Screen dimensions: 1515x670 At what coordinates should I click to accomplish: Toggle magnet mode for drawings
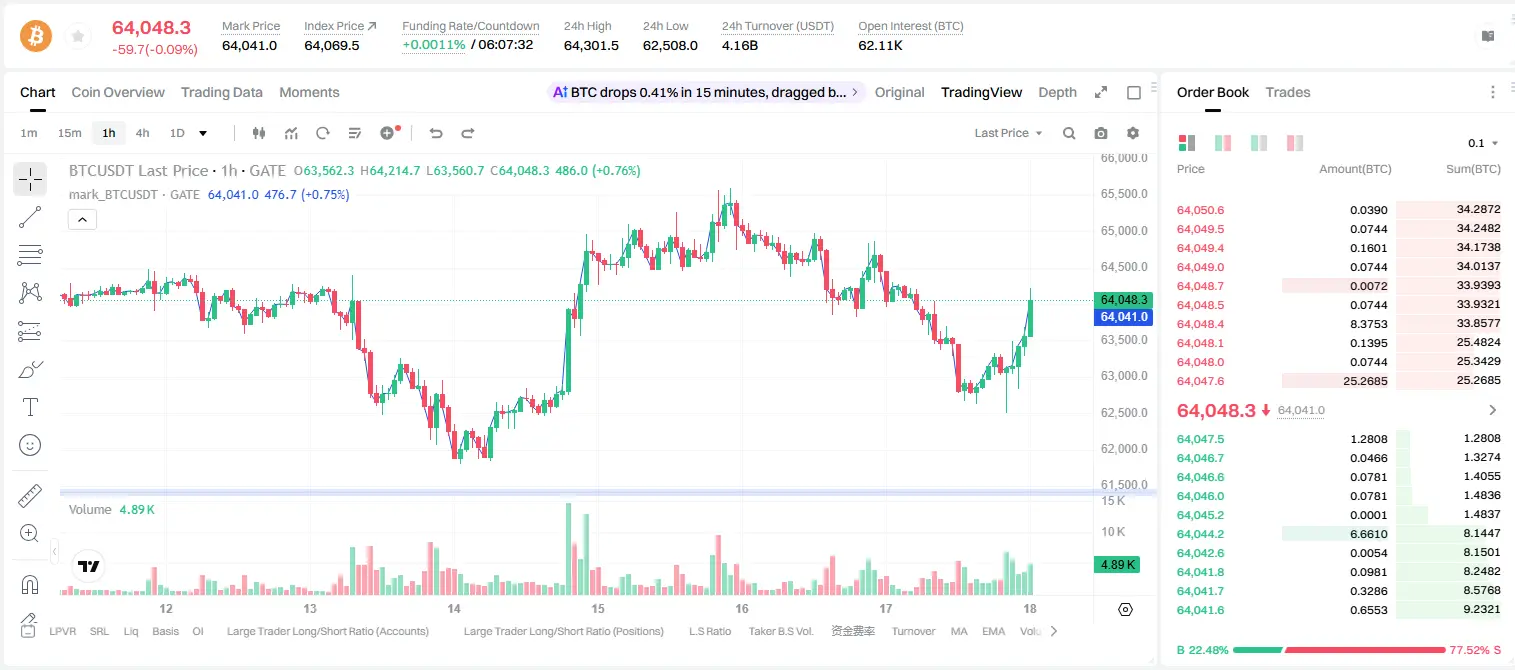[x=30, y=584]
